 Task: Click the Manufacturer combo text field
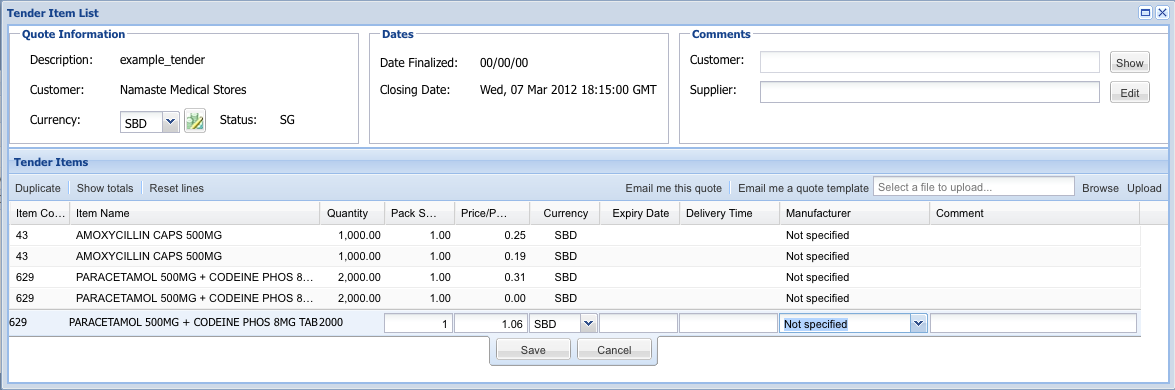(845, 323)
